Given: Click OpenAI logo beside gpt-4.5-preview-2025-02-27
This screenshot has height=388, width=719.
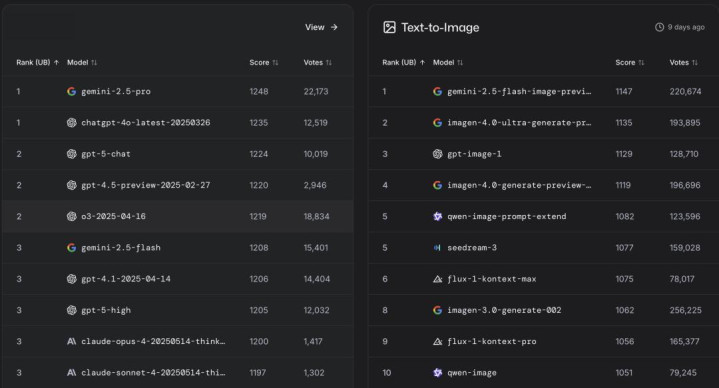Looking at the screenshot, I should [x=72, y=185].
